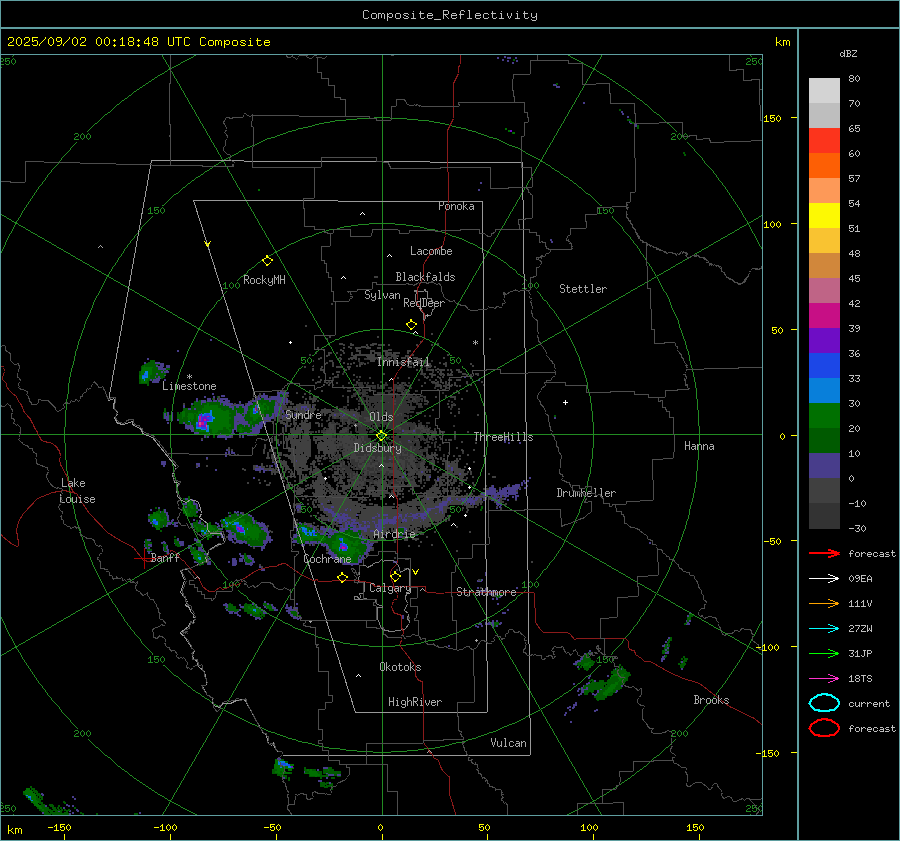Click the dBZ heading above color scale
This screenshot has height=841, width=900.
click(x=848, y=53)
